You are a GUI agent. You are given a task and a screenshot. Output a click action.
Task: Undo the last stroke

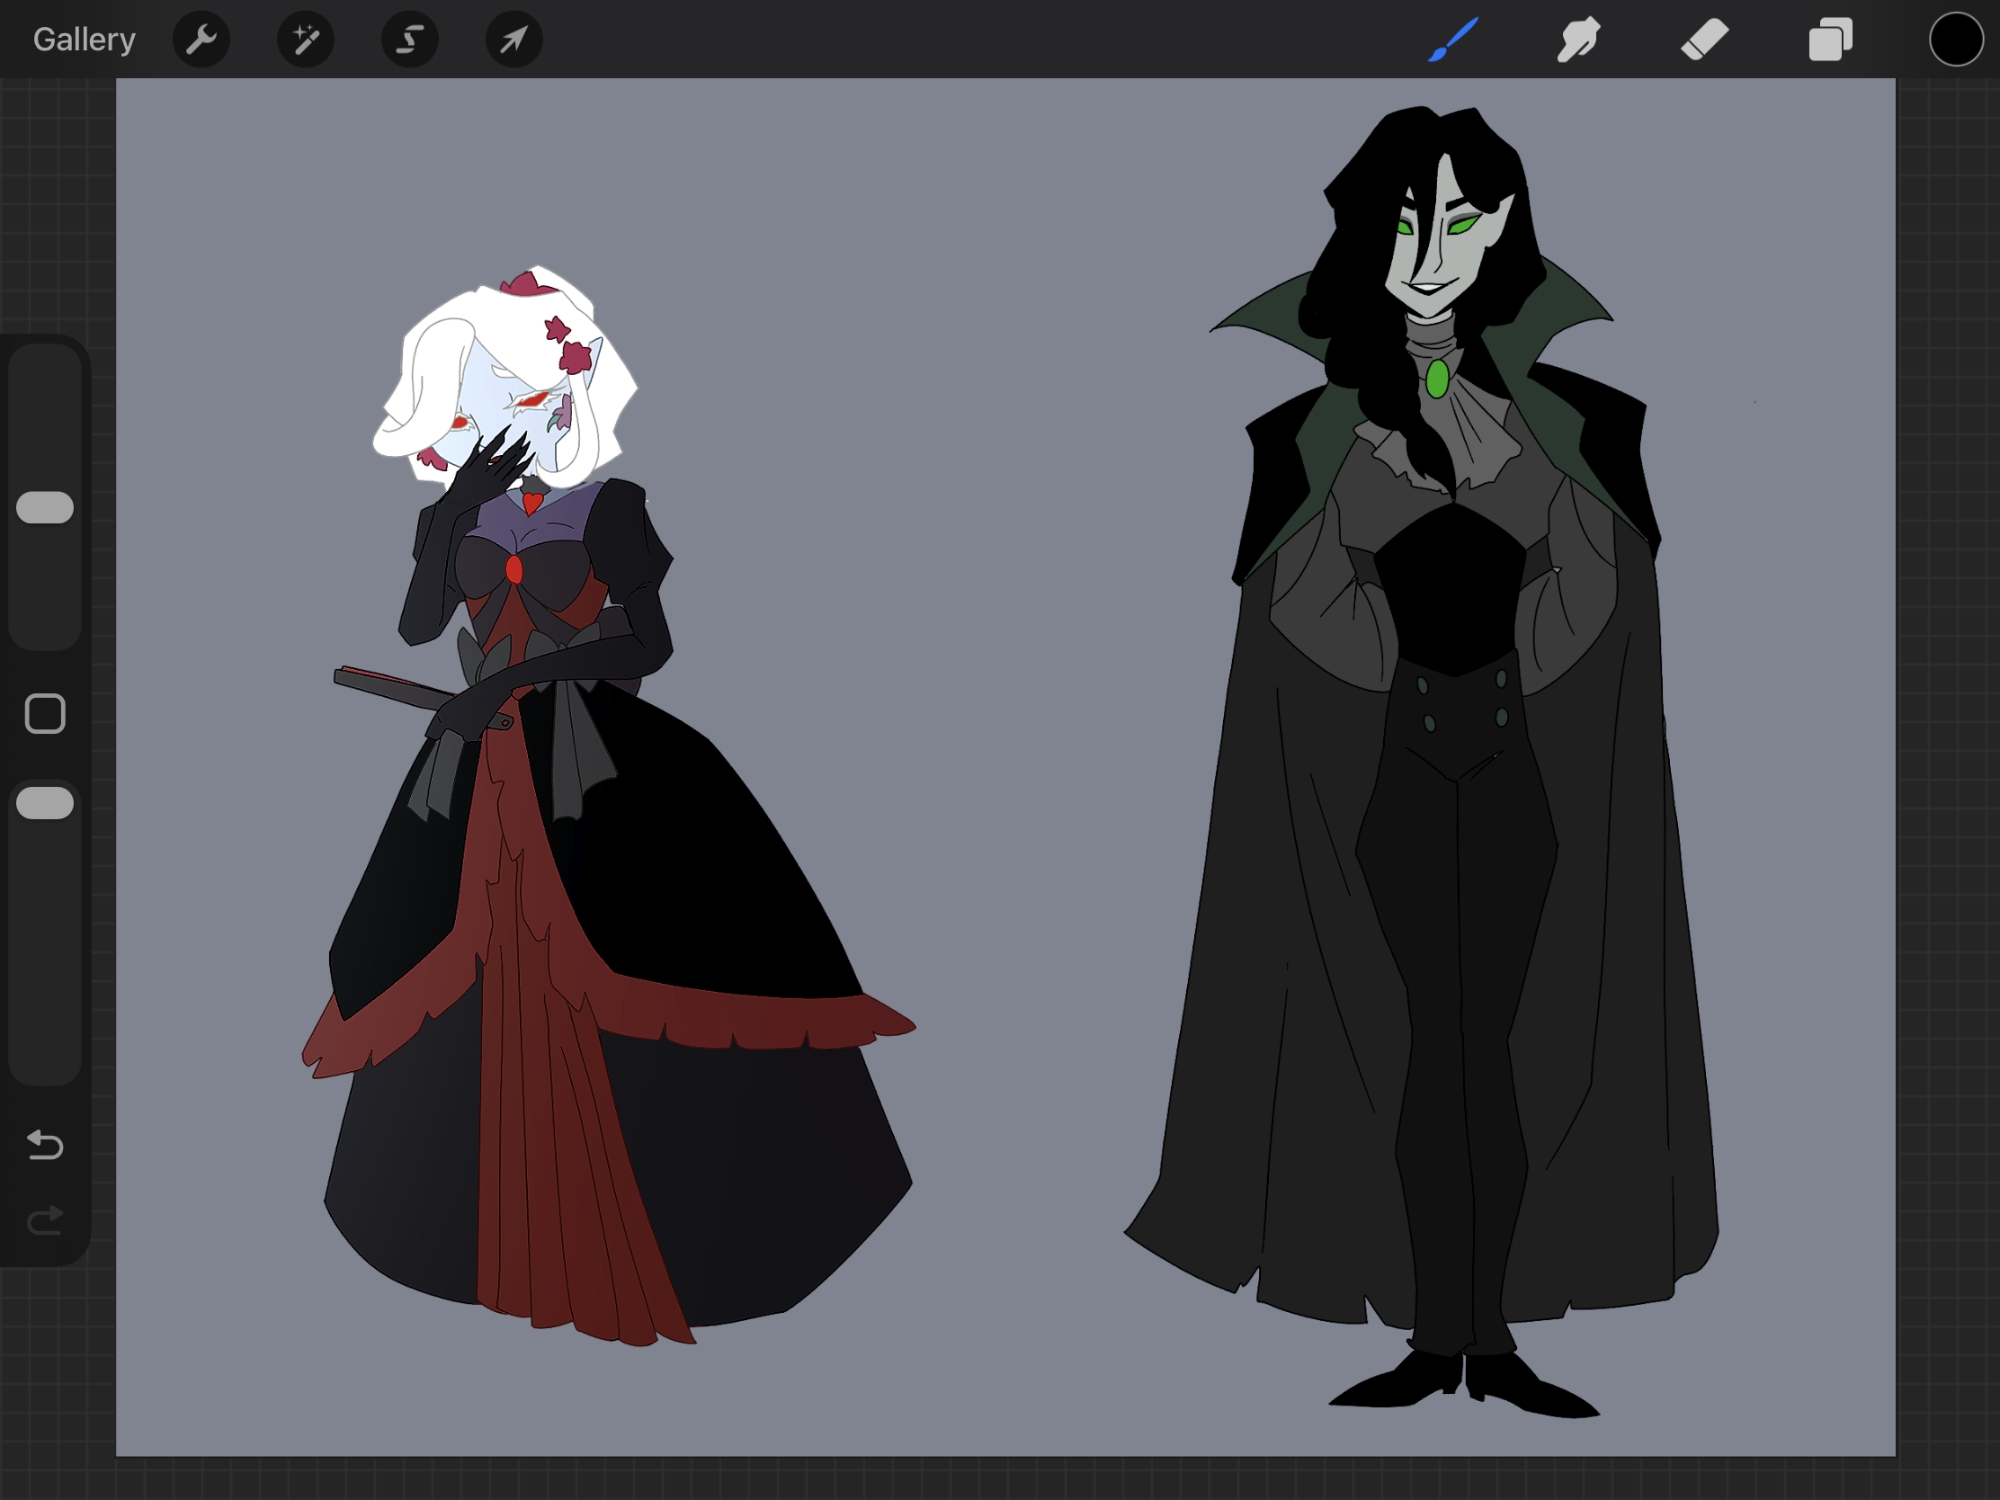coord(45,1144)
